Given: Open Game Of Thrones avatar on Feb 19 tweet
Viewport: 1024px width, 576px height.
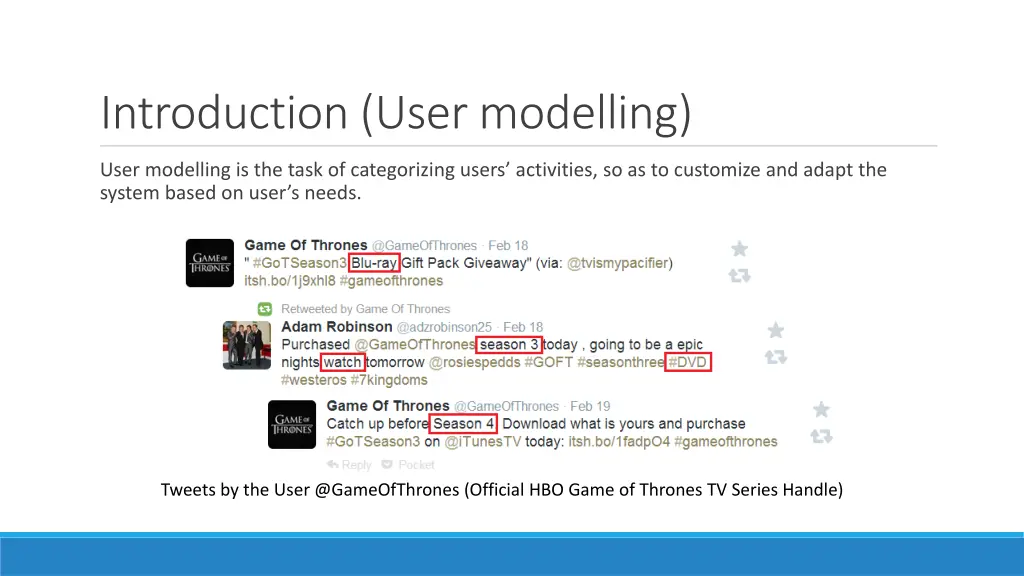Looking at the screenshot, I should 292,424.
